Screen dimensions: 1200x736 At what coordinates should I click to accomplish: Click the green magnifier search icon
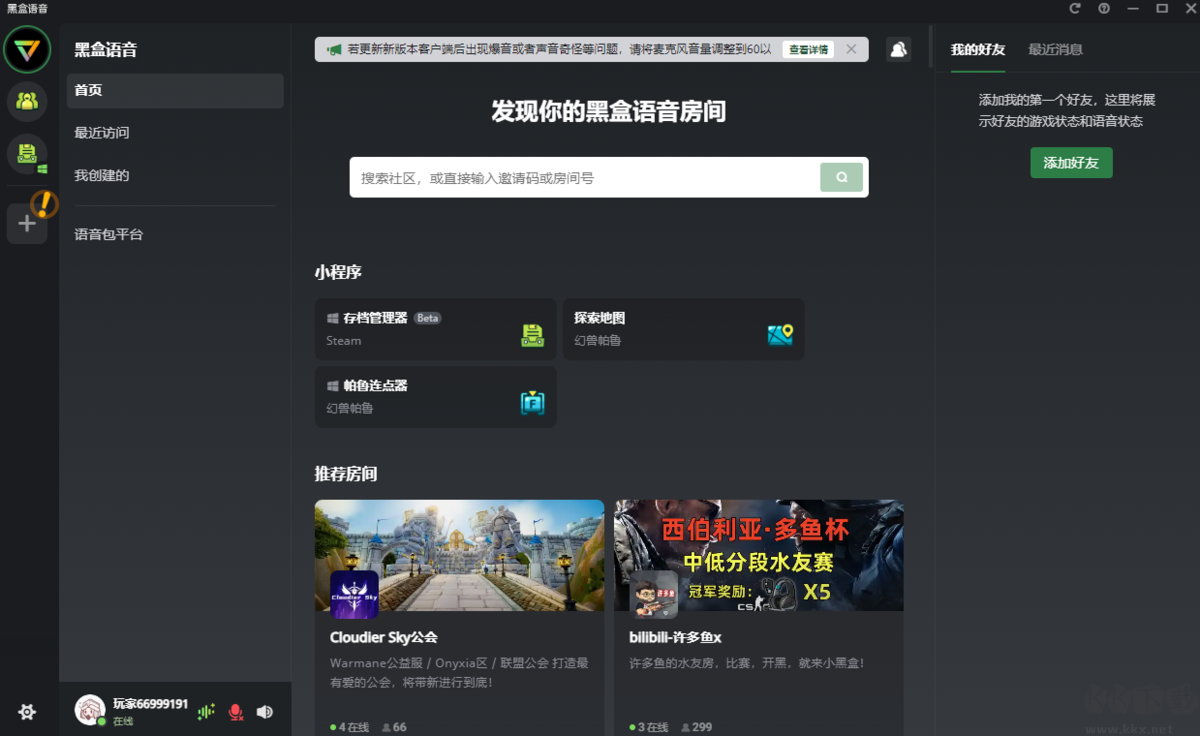pos(841,176)
